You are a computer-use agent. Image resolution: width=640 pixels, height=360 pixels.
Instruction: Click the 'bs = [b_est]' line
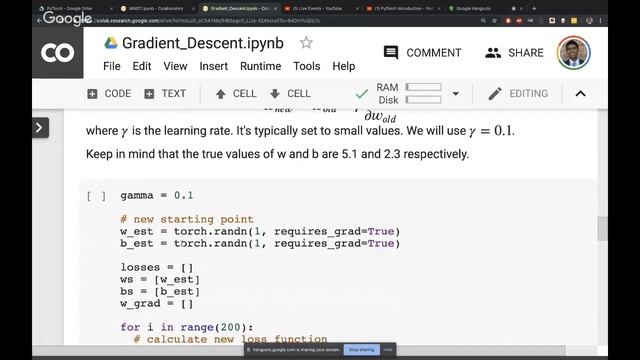coord(160,292)
